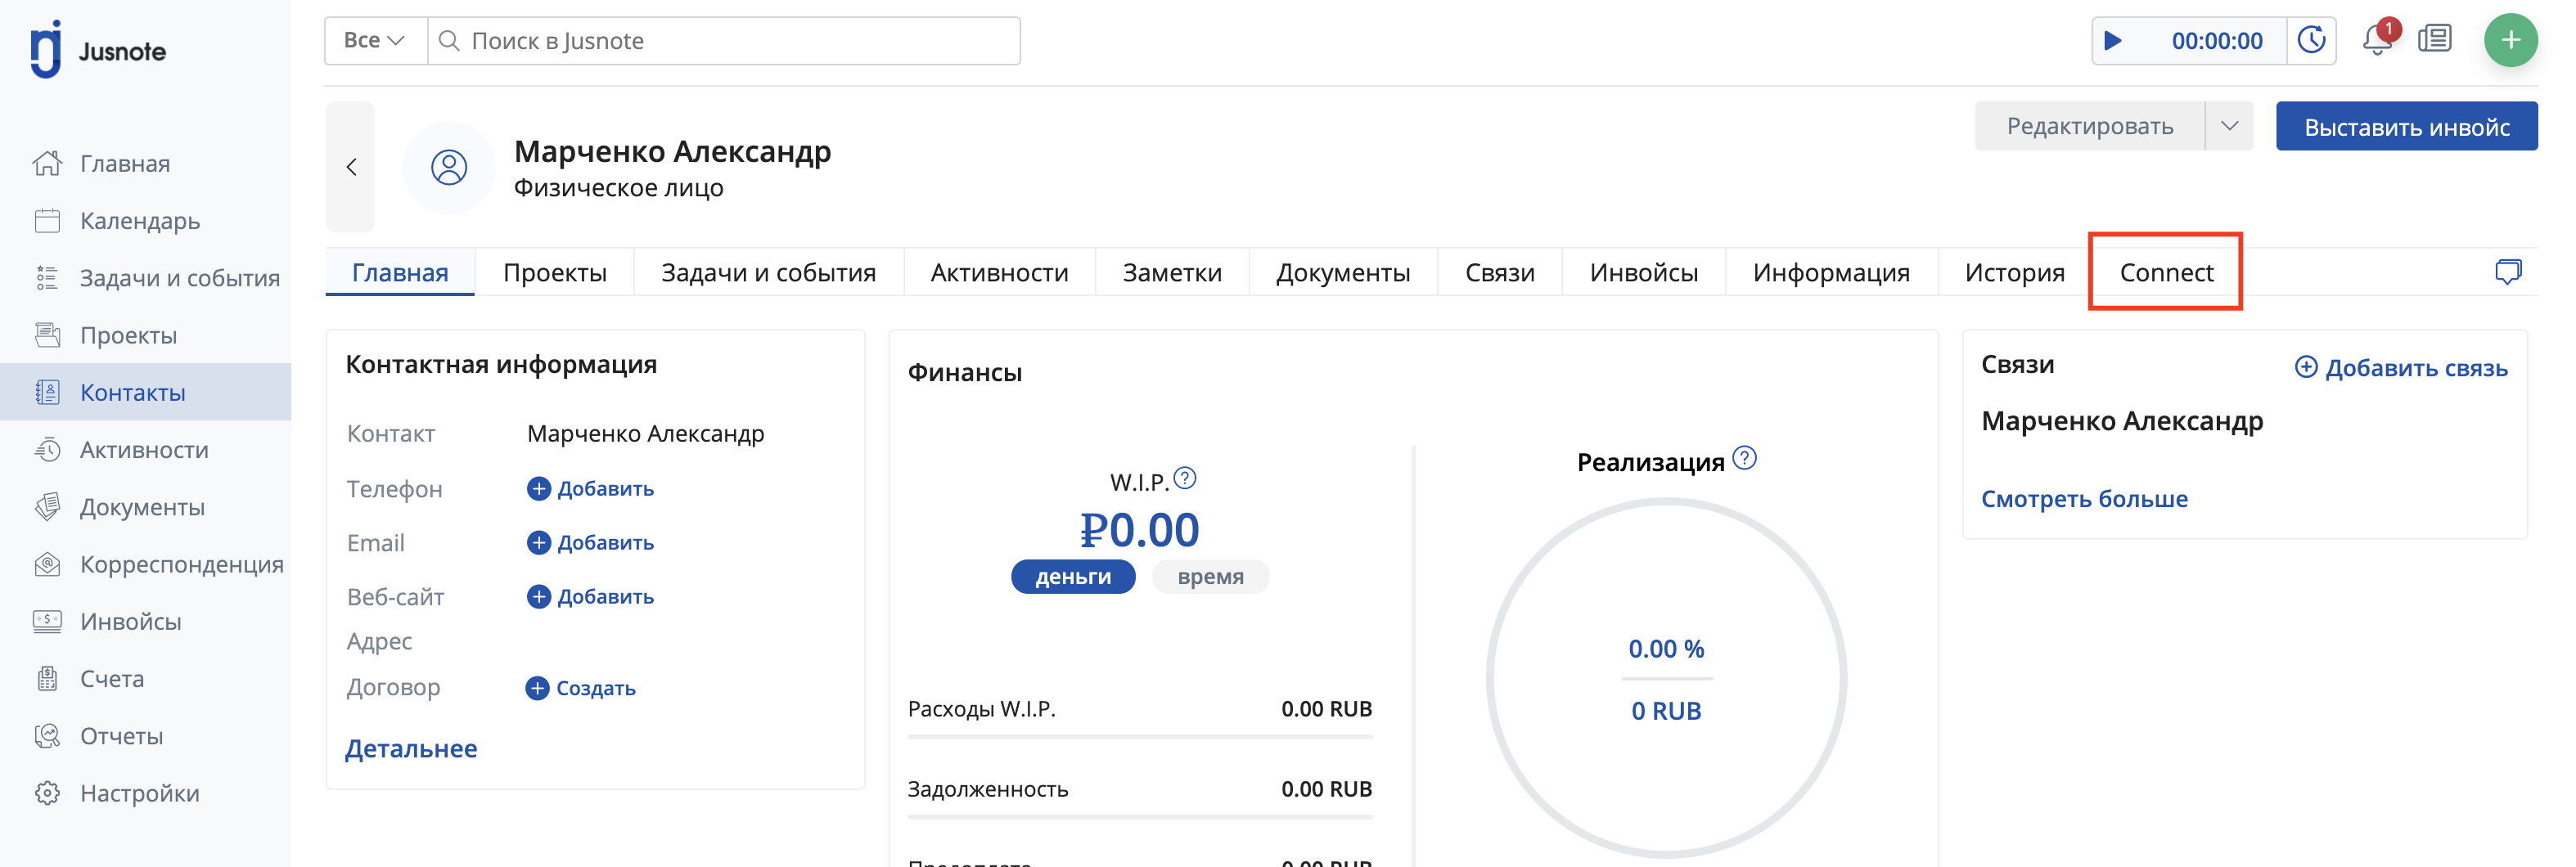Open the timer history clock icon

2311,41
